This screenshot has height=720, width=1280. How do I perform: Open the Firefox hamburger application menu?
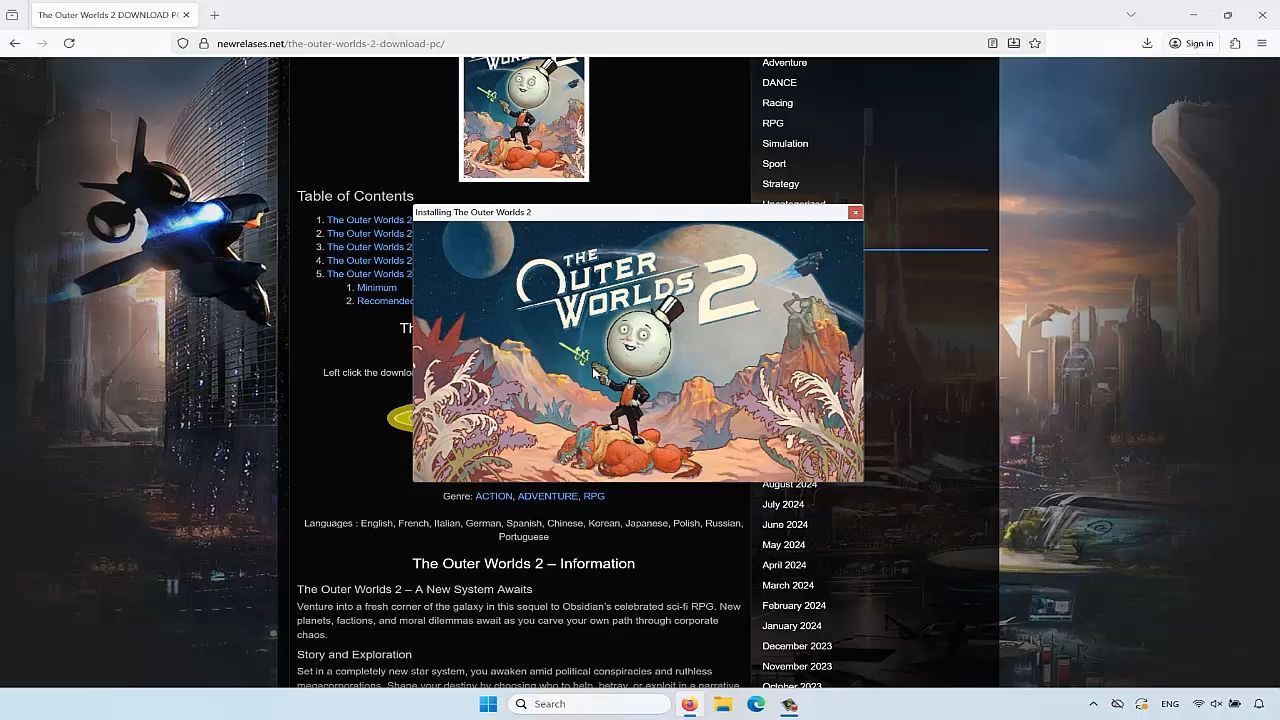click(x=1261, y=43)
